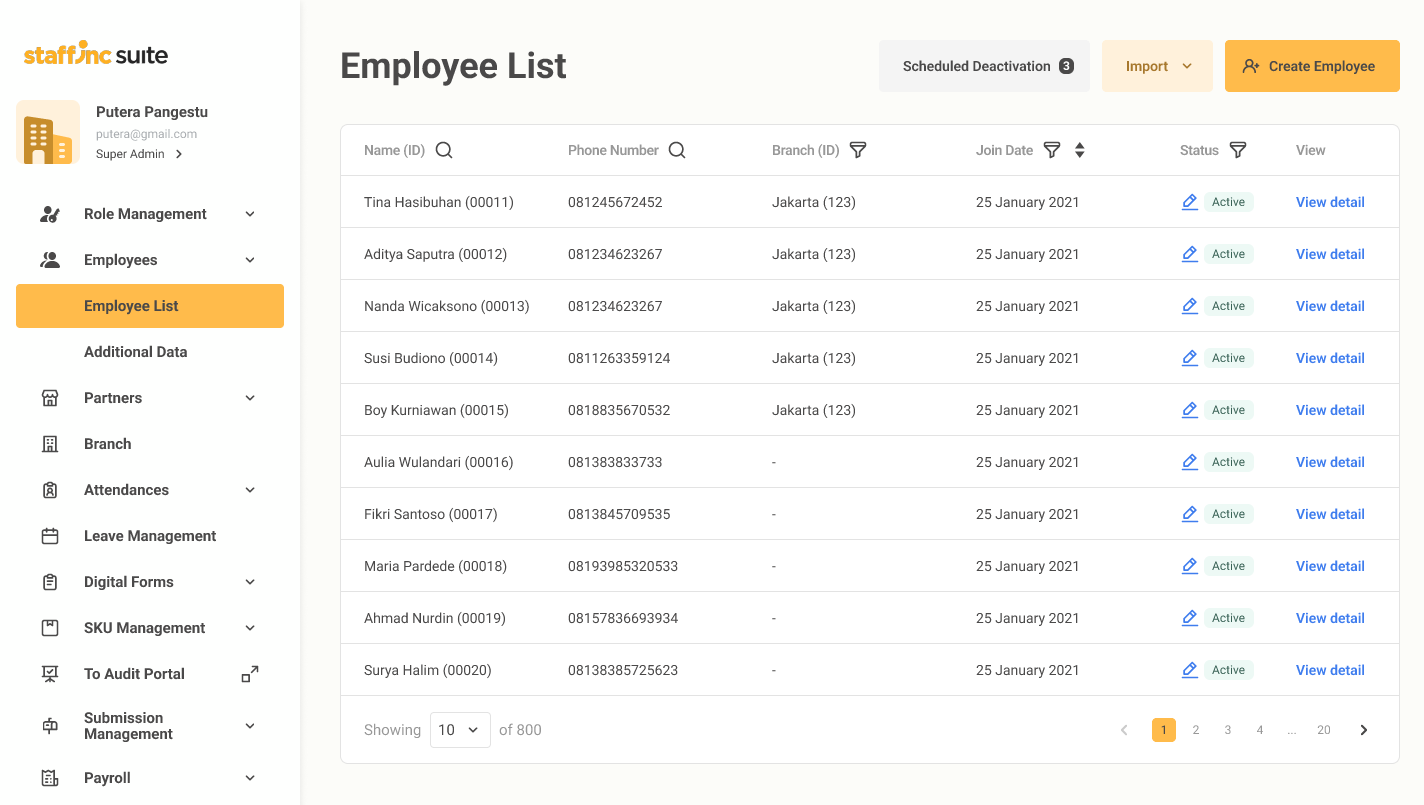The image size is (1424, 805).
Task: Open the Status column filter funnel
Action: [x=1238, y=150]
